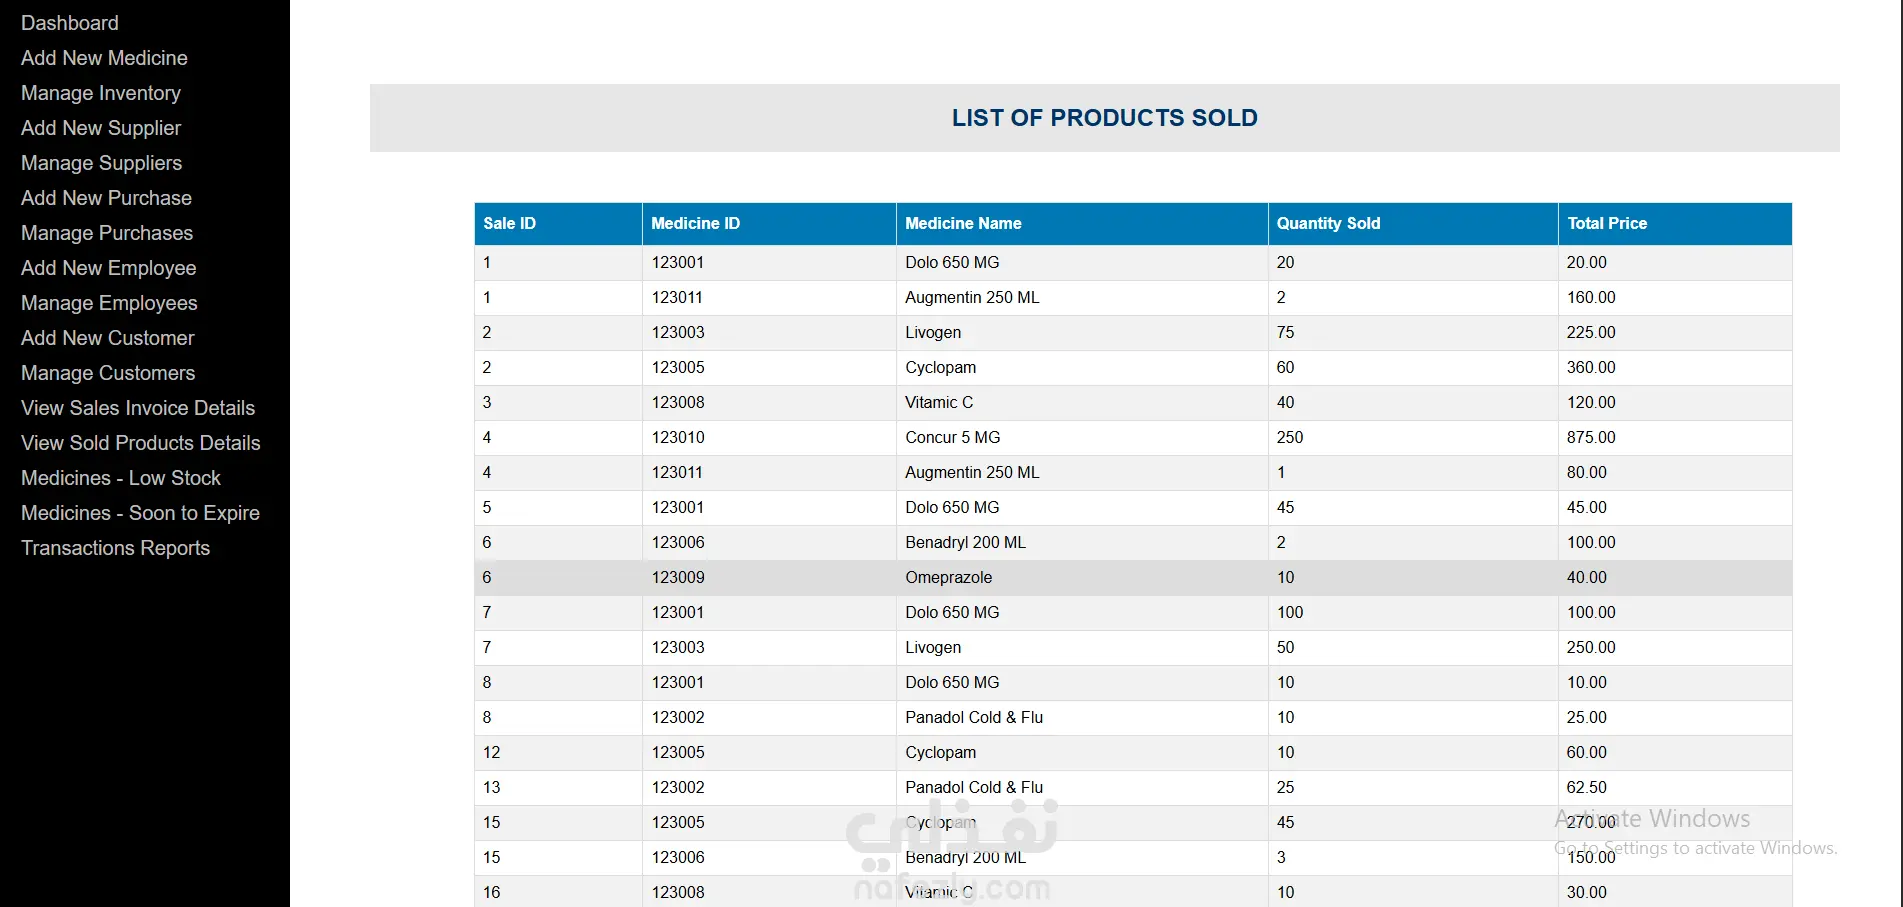Open Manage Inventory from the sidebar

click(x=101, y=93)
